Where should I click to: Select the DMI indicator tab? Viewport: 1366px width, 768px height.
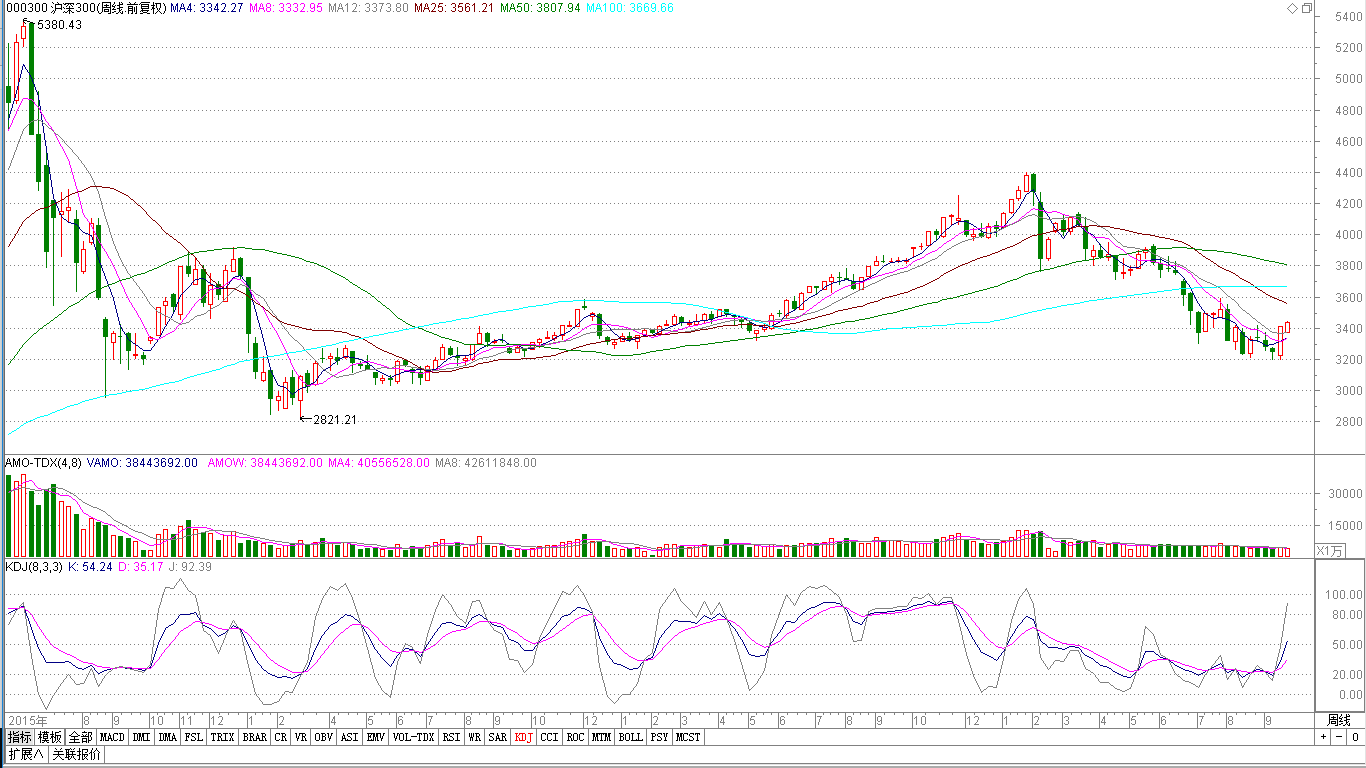(142, 738)
